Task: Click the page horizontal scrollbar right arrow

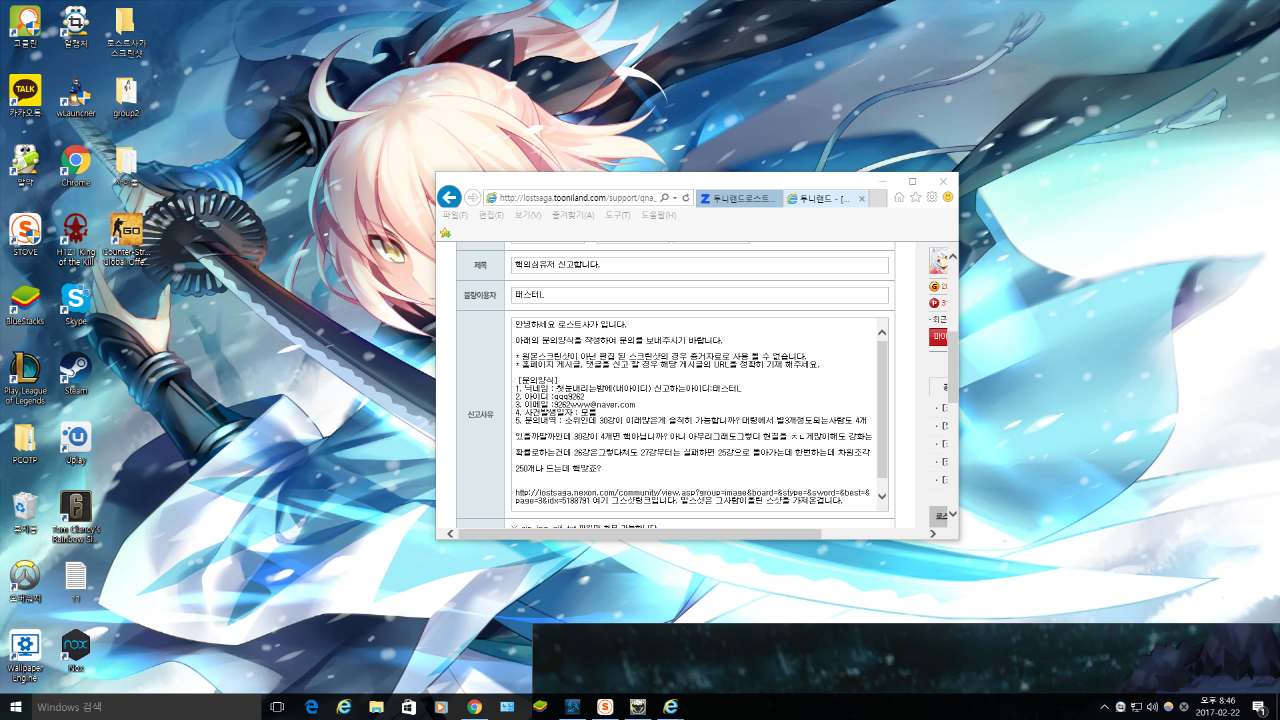Action: coord(934,533)
